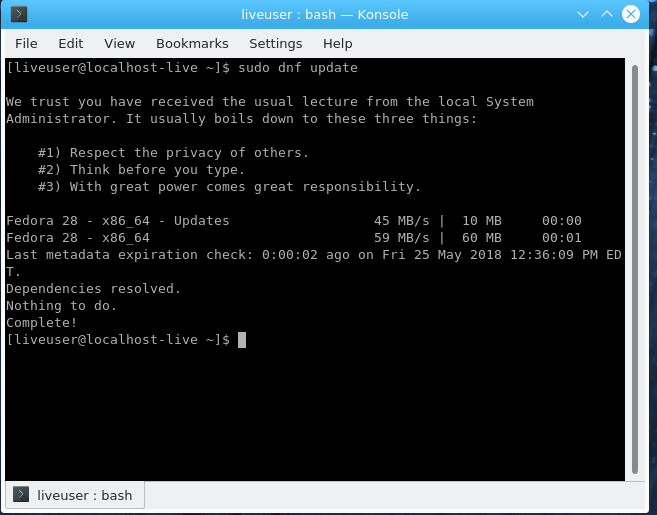657x515 pixels.
Task: Click the terminal icon on bash tab
Action: (x=21, y=494)
